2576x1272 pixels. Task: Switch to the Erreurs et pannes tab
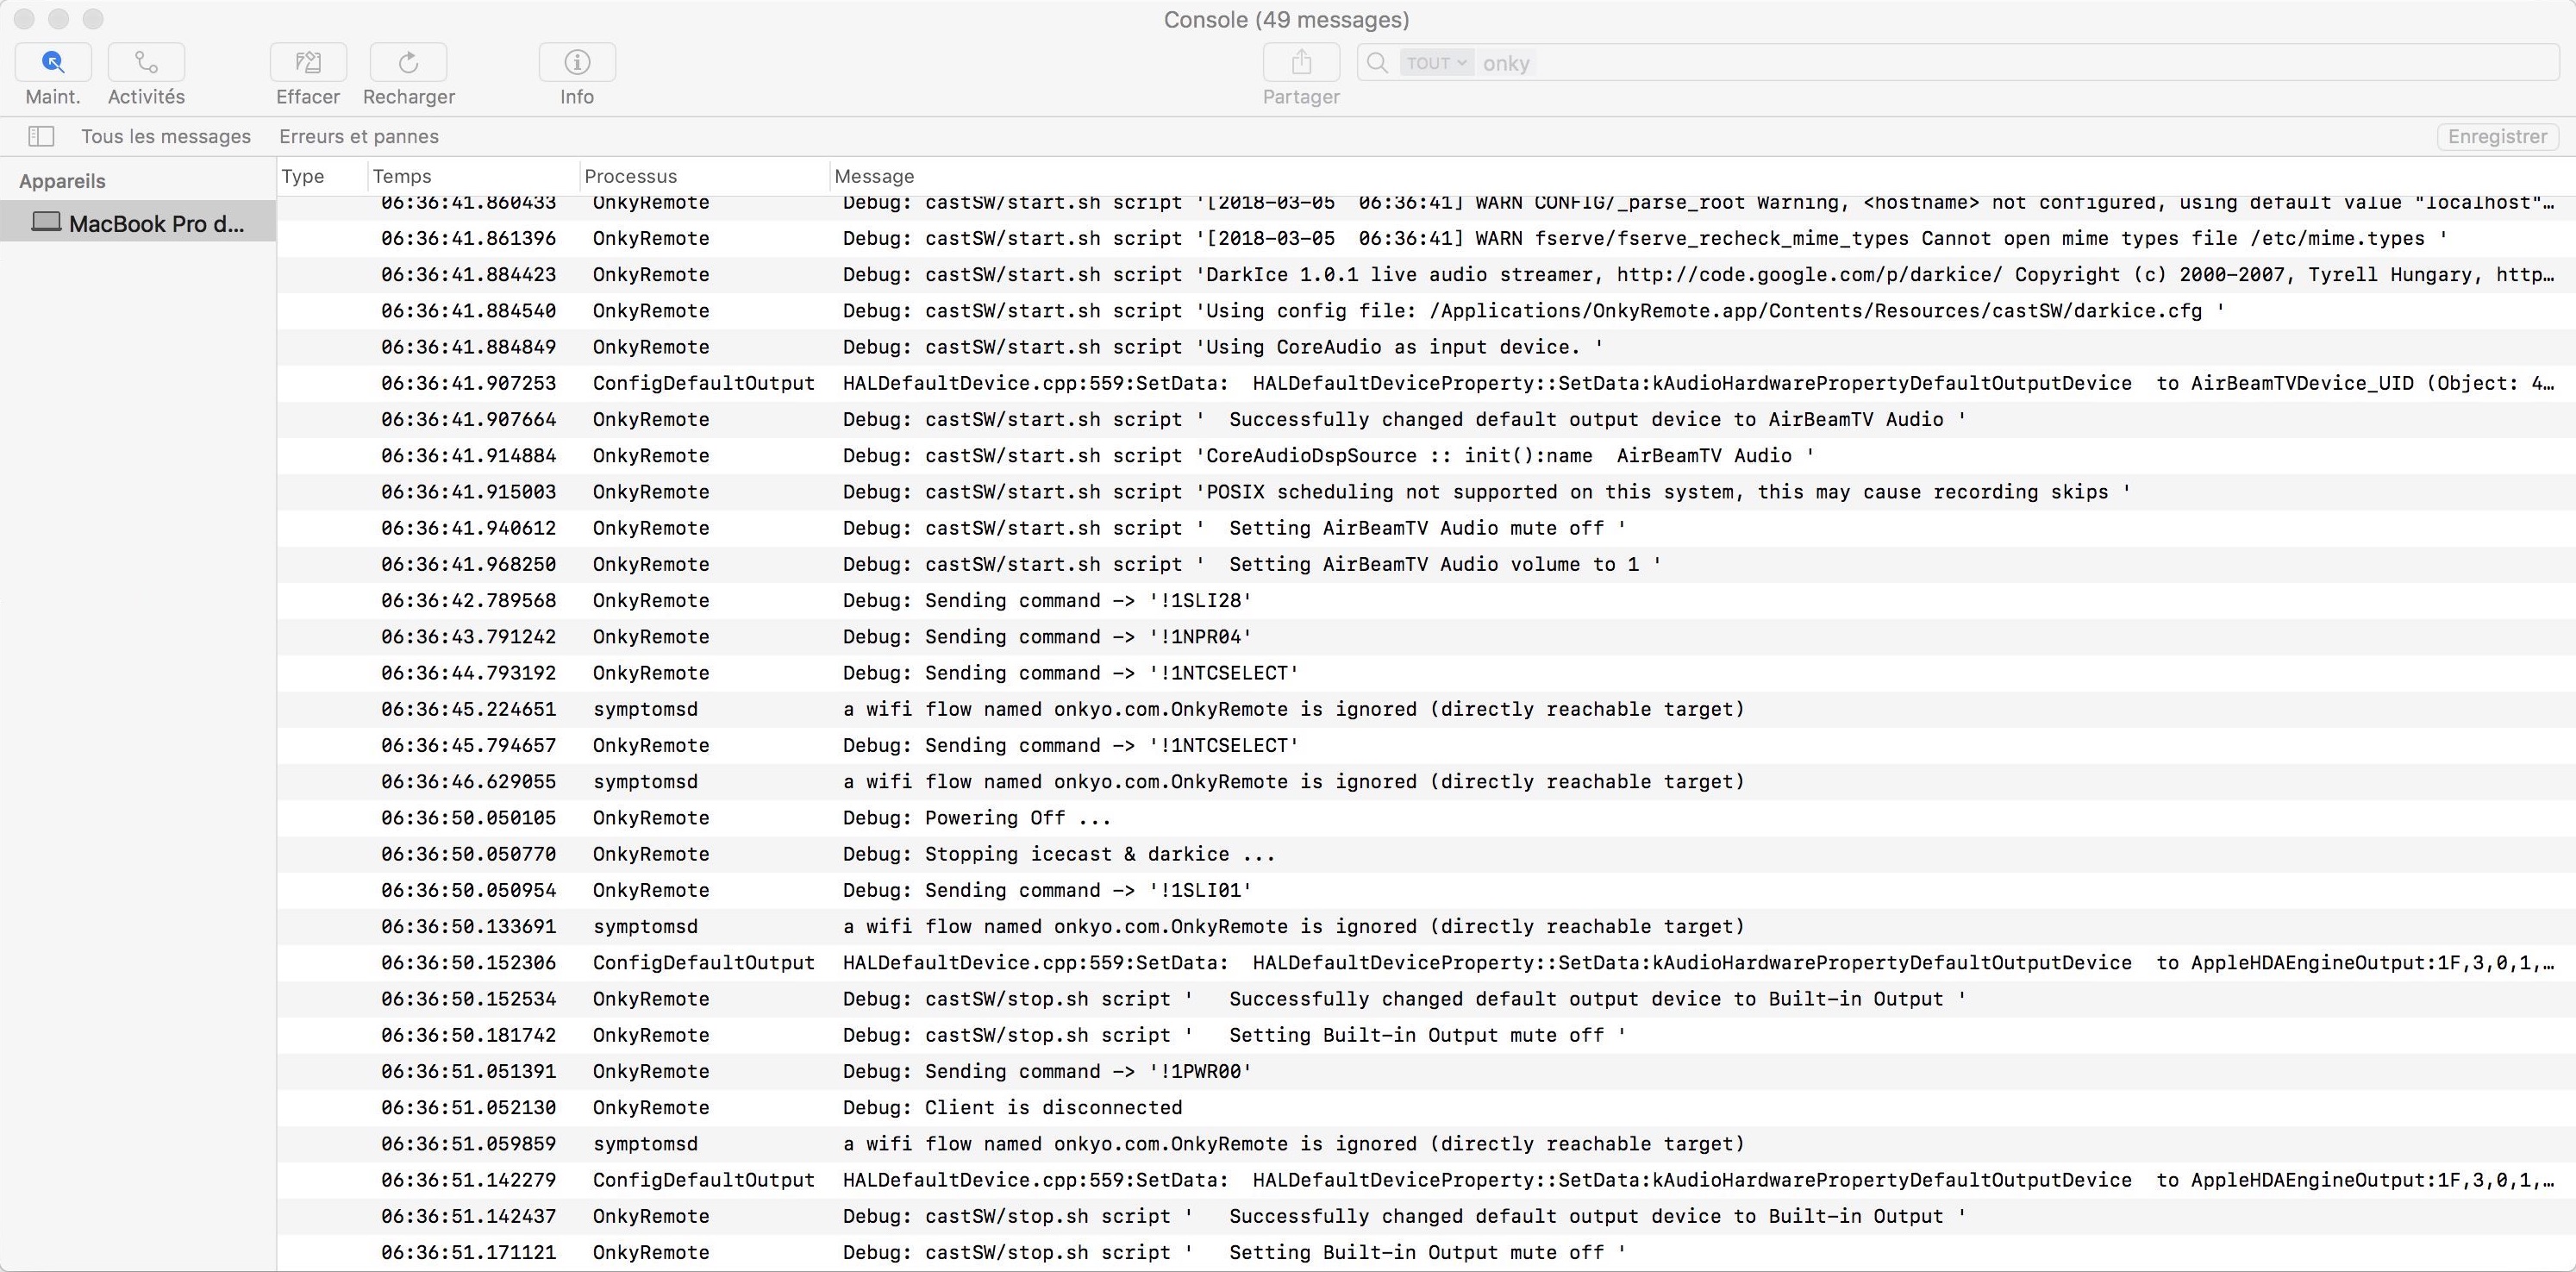pos(359,136)
